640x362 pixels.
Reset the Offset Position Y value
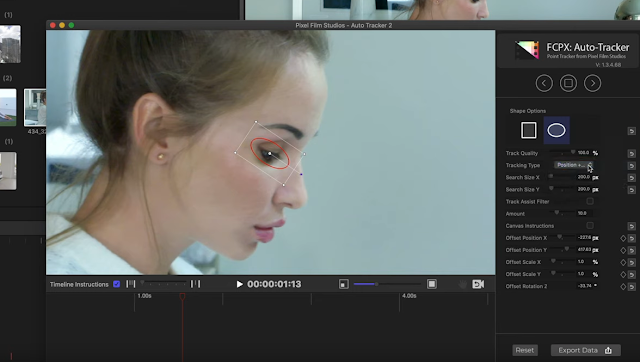coord(631,251)
